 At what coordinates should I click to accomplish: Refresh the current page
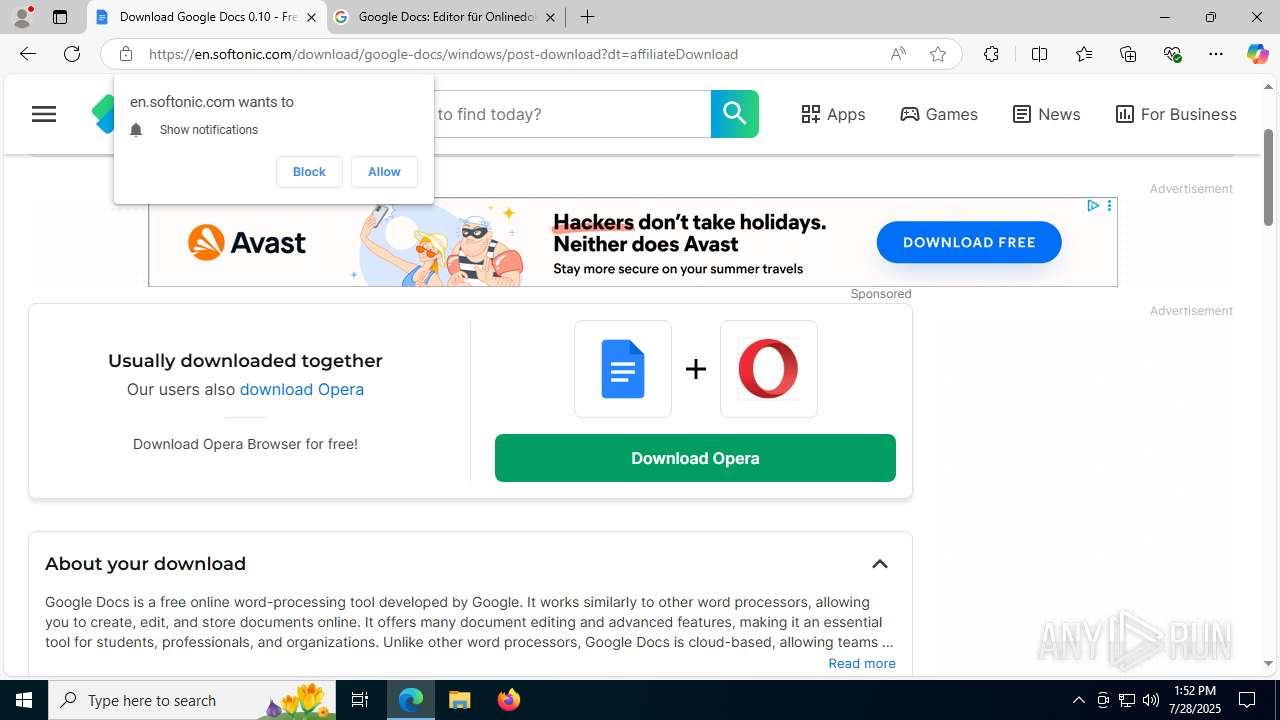pyautogui.click(x=72, y=54)
